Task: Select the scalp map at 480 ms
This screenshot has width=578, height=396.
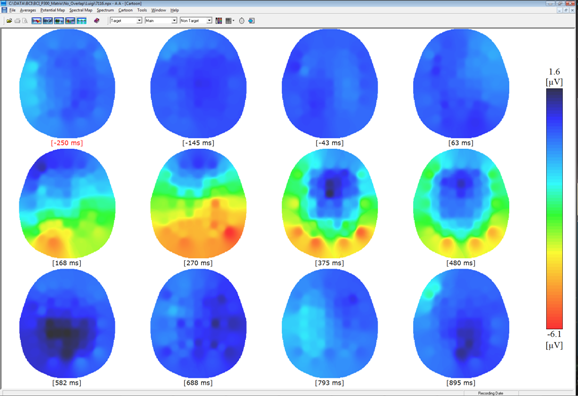Action: [461, 204]
